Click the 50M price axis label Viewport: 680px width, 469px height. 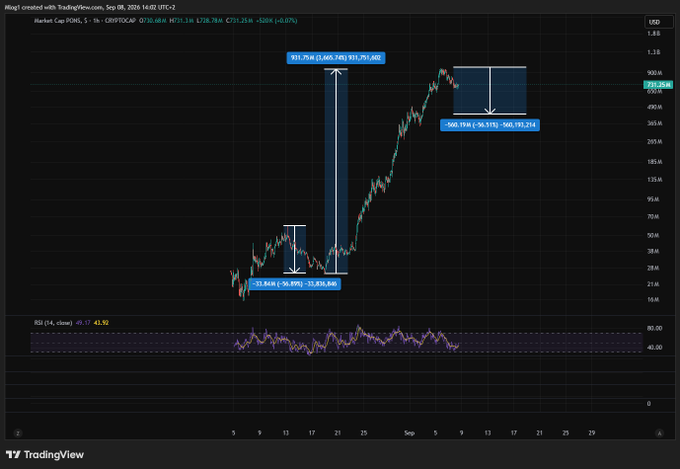tap(653, 236)
